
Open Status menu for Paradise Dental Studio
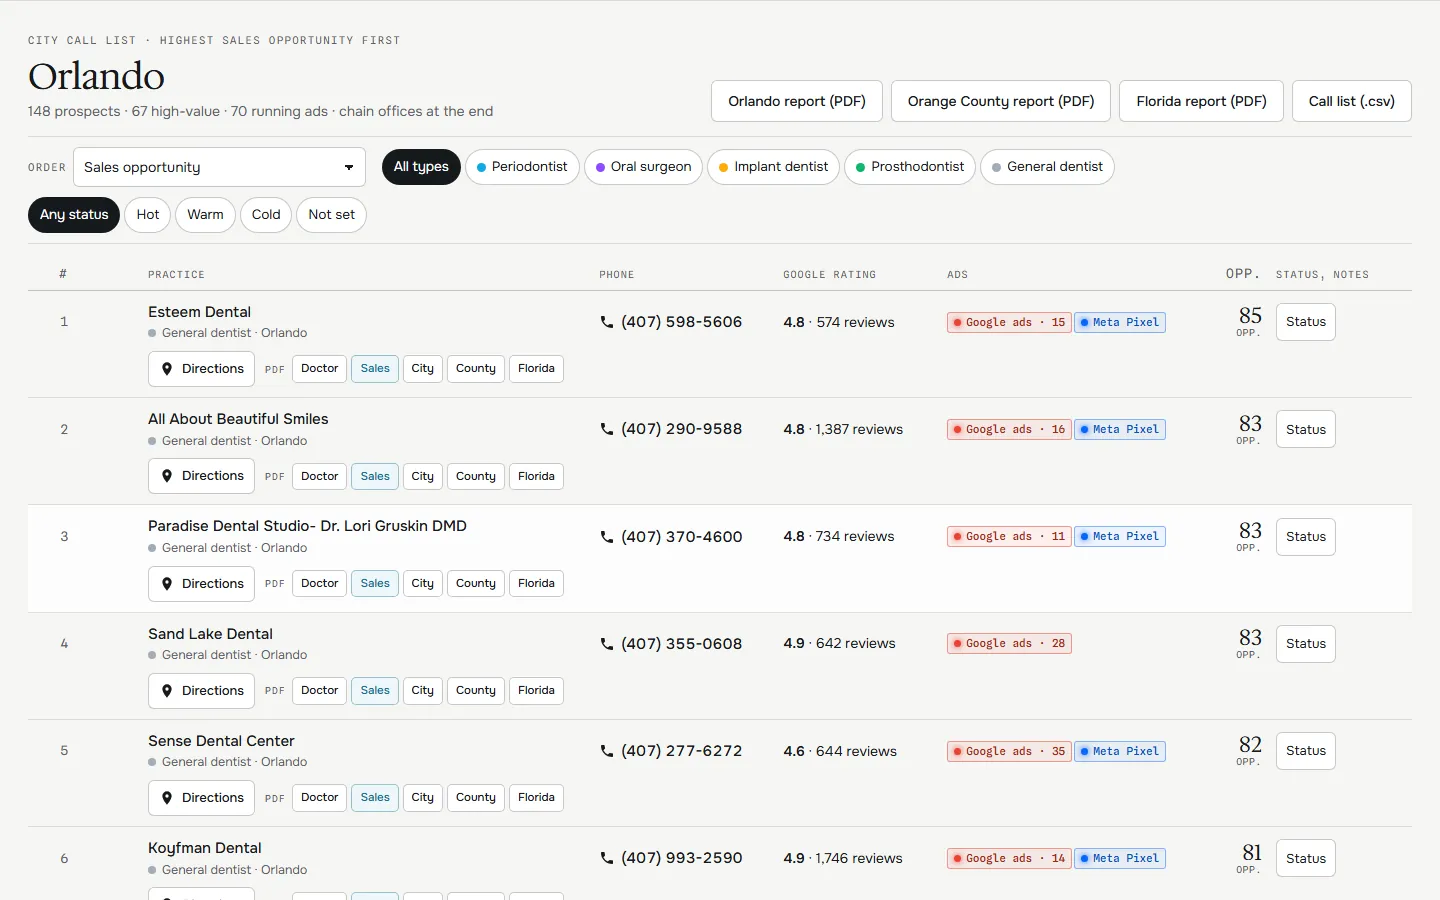click(x=1306, y=537)
